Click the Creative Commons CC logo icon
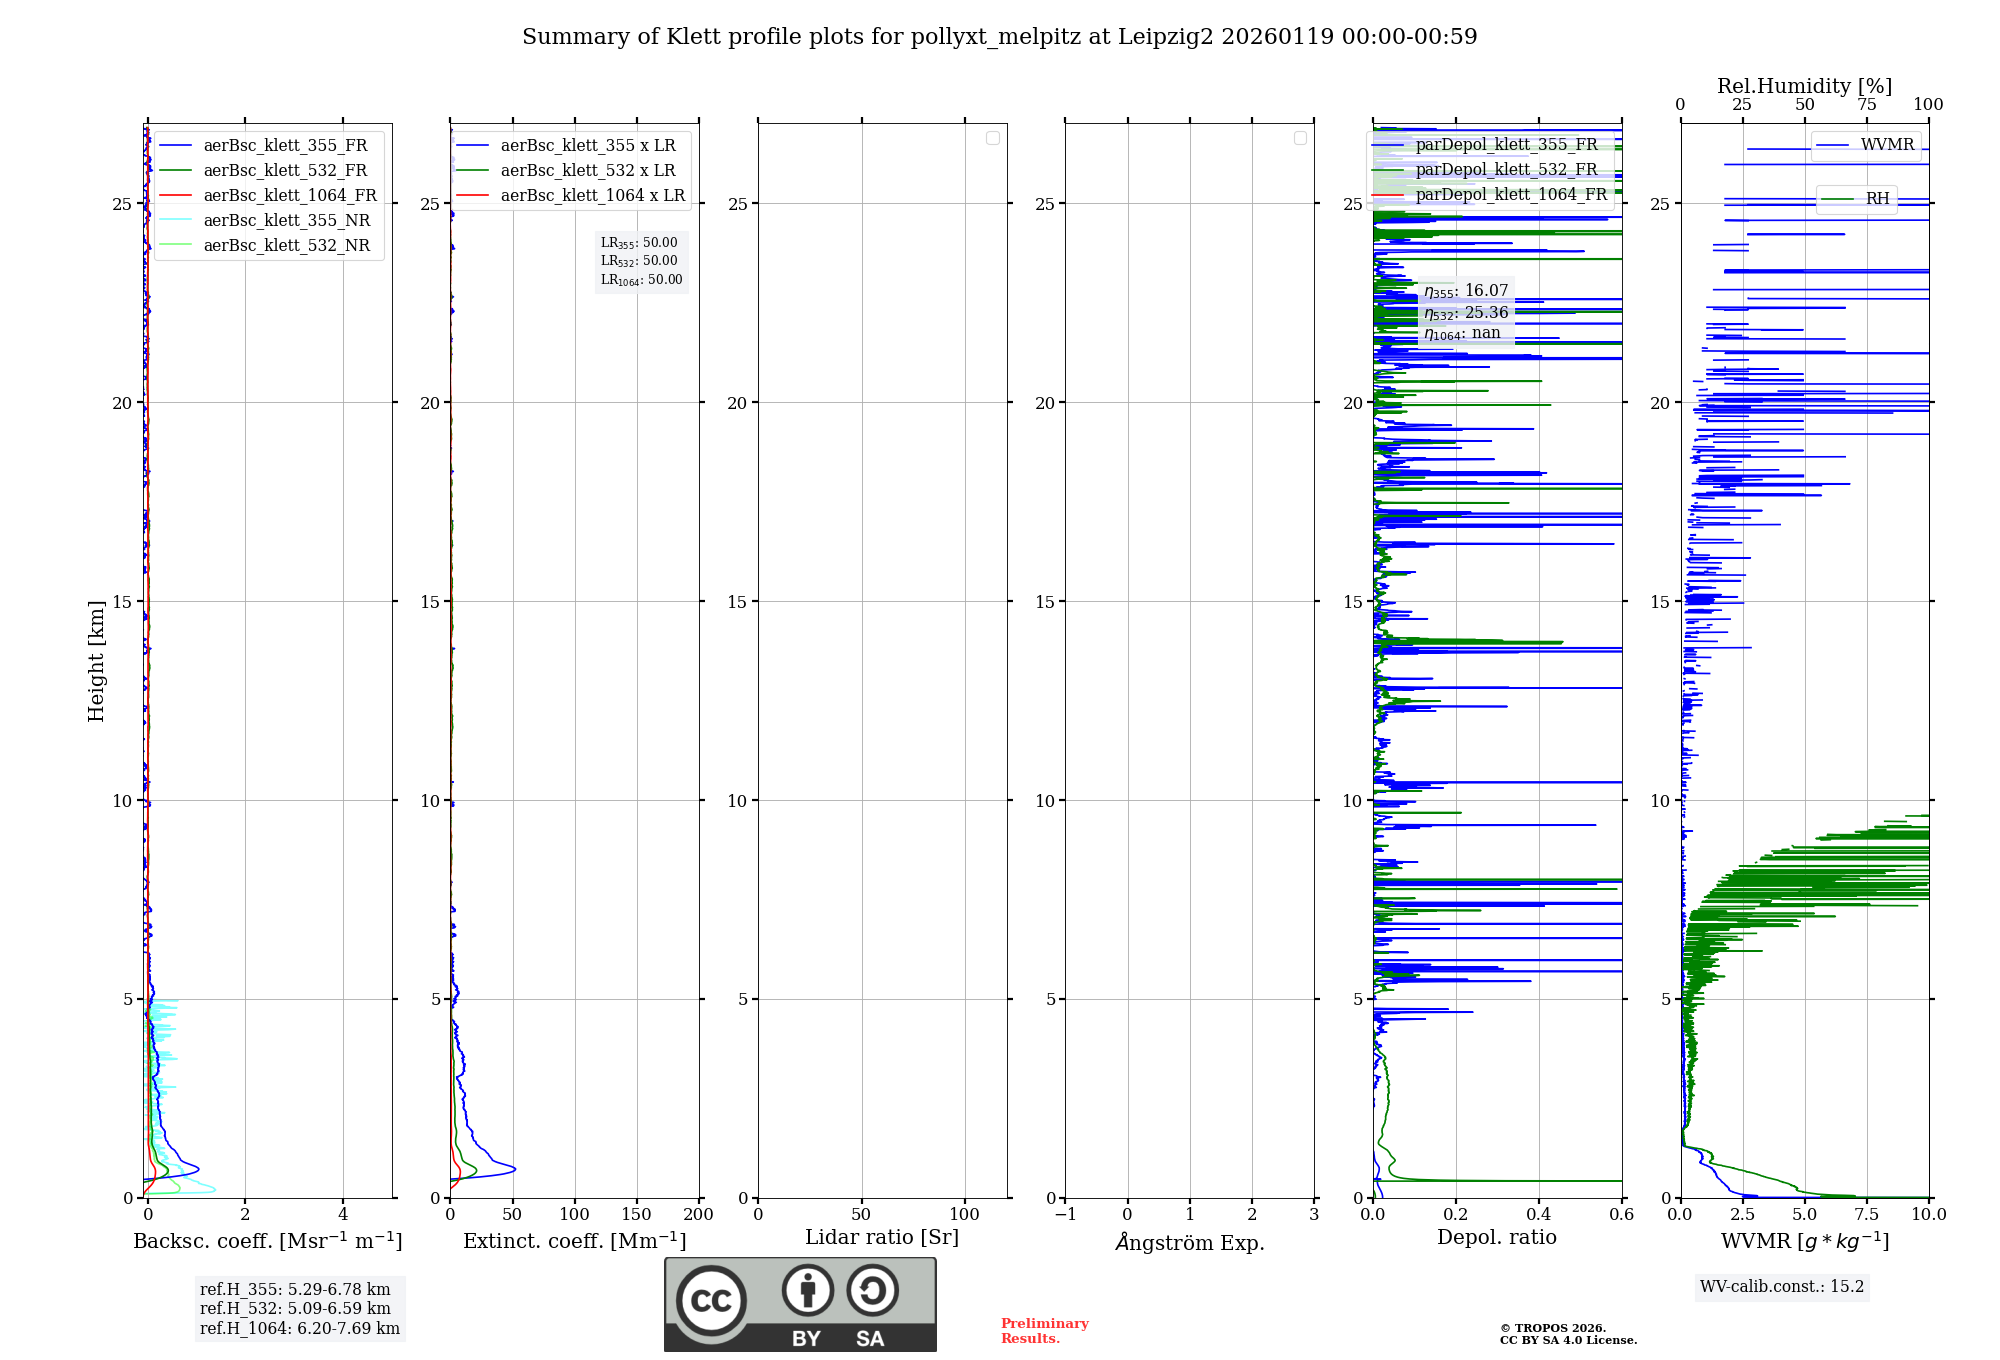 click(711, 1300)
